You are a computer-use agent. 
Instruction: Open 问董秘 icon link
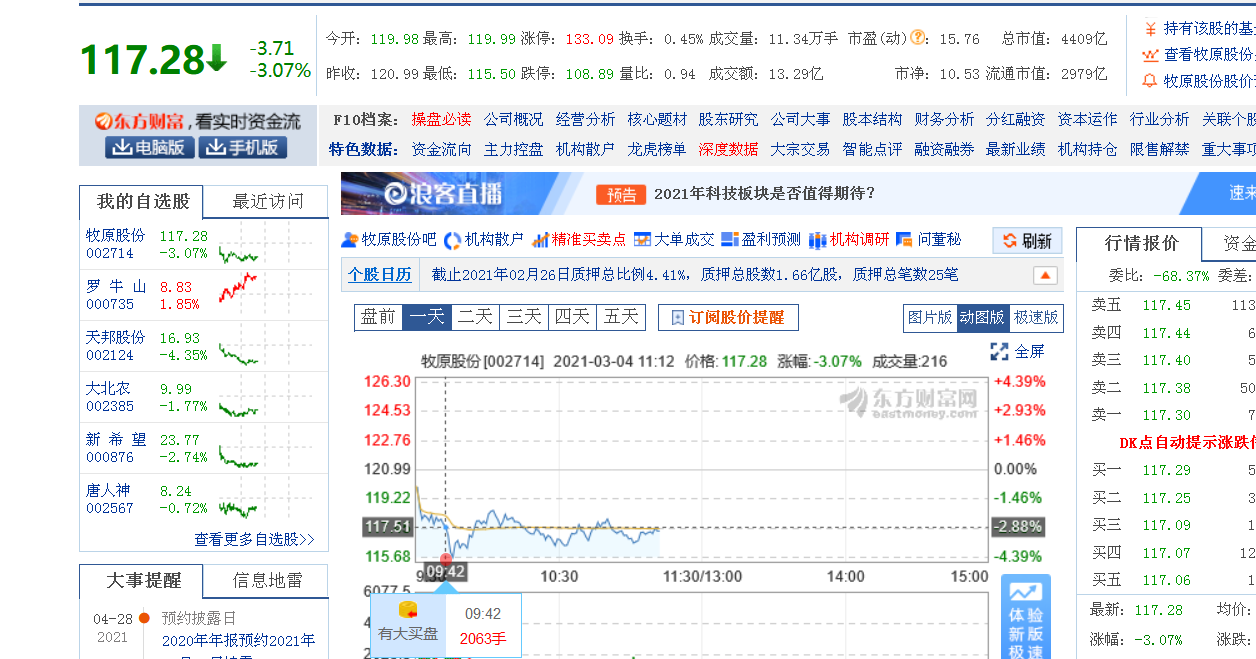pyautogui.click(x=929, y=240)
